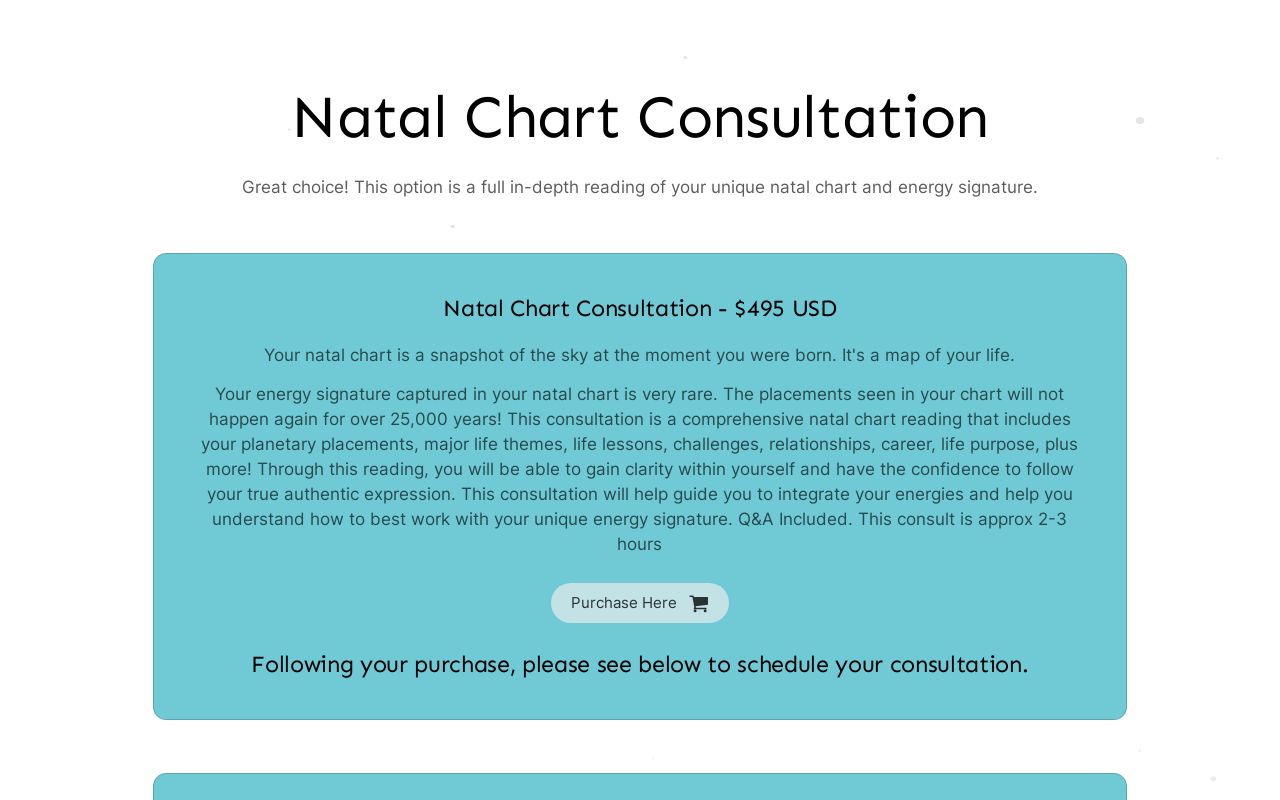Click the scheduling instructions text

tap(640, 665)
